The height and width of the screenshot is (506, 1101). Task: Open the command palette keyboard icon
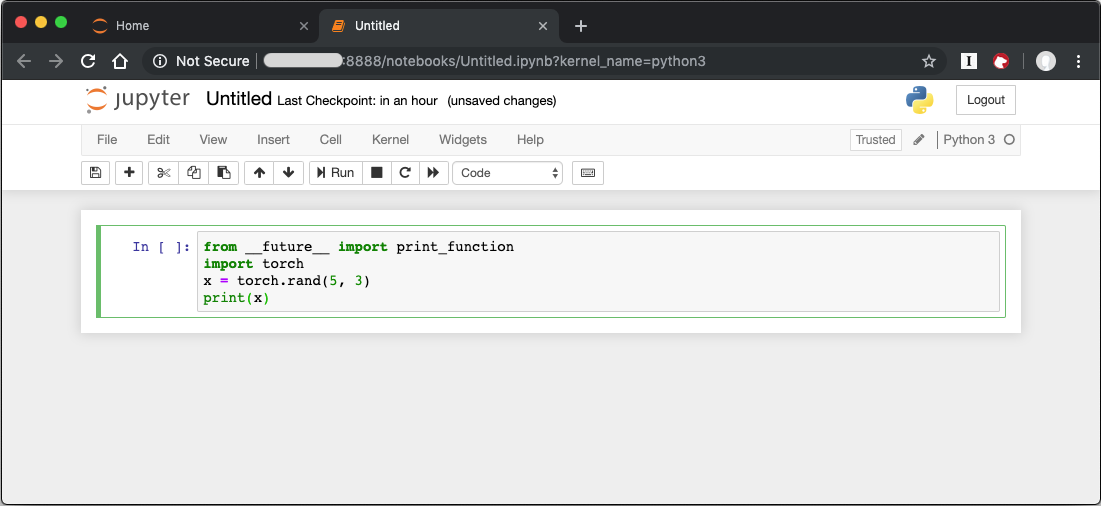click(588, 173)
